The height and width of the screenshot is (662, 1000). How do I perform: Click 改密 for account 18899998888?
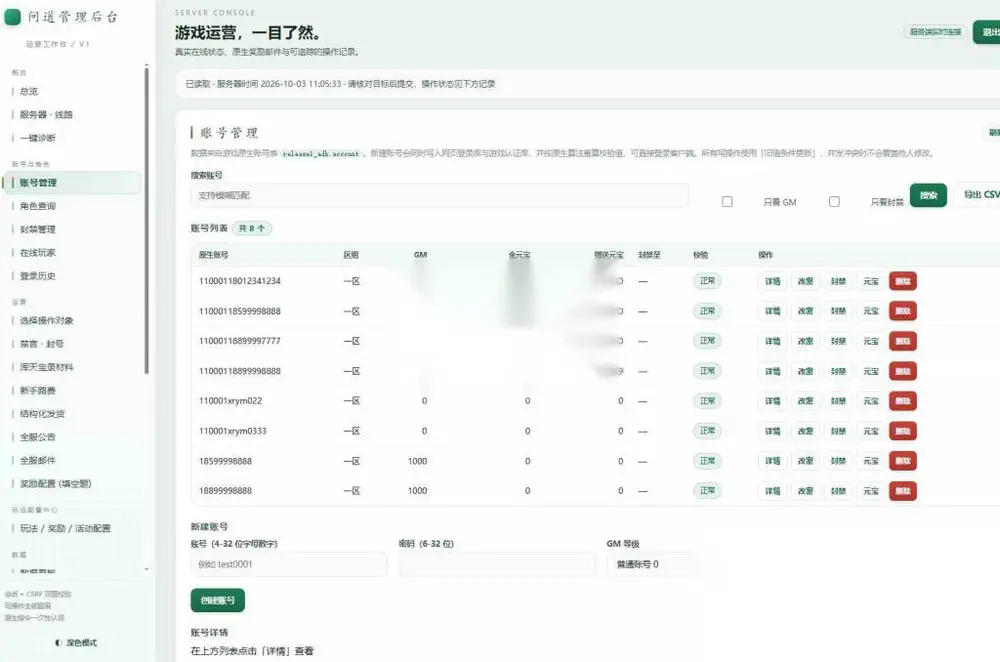click(x=805, y=491)
